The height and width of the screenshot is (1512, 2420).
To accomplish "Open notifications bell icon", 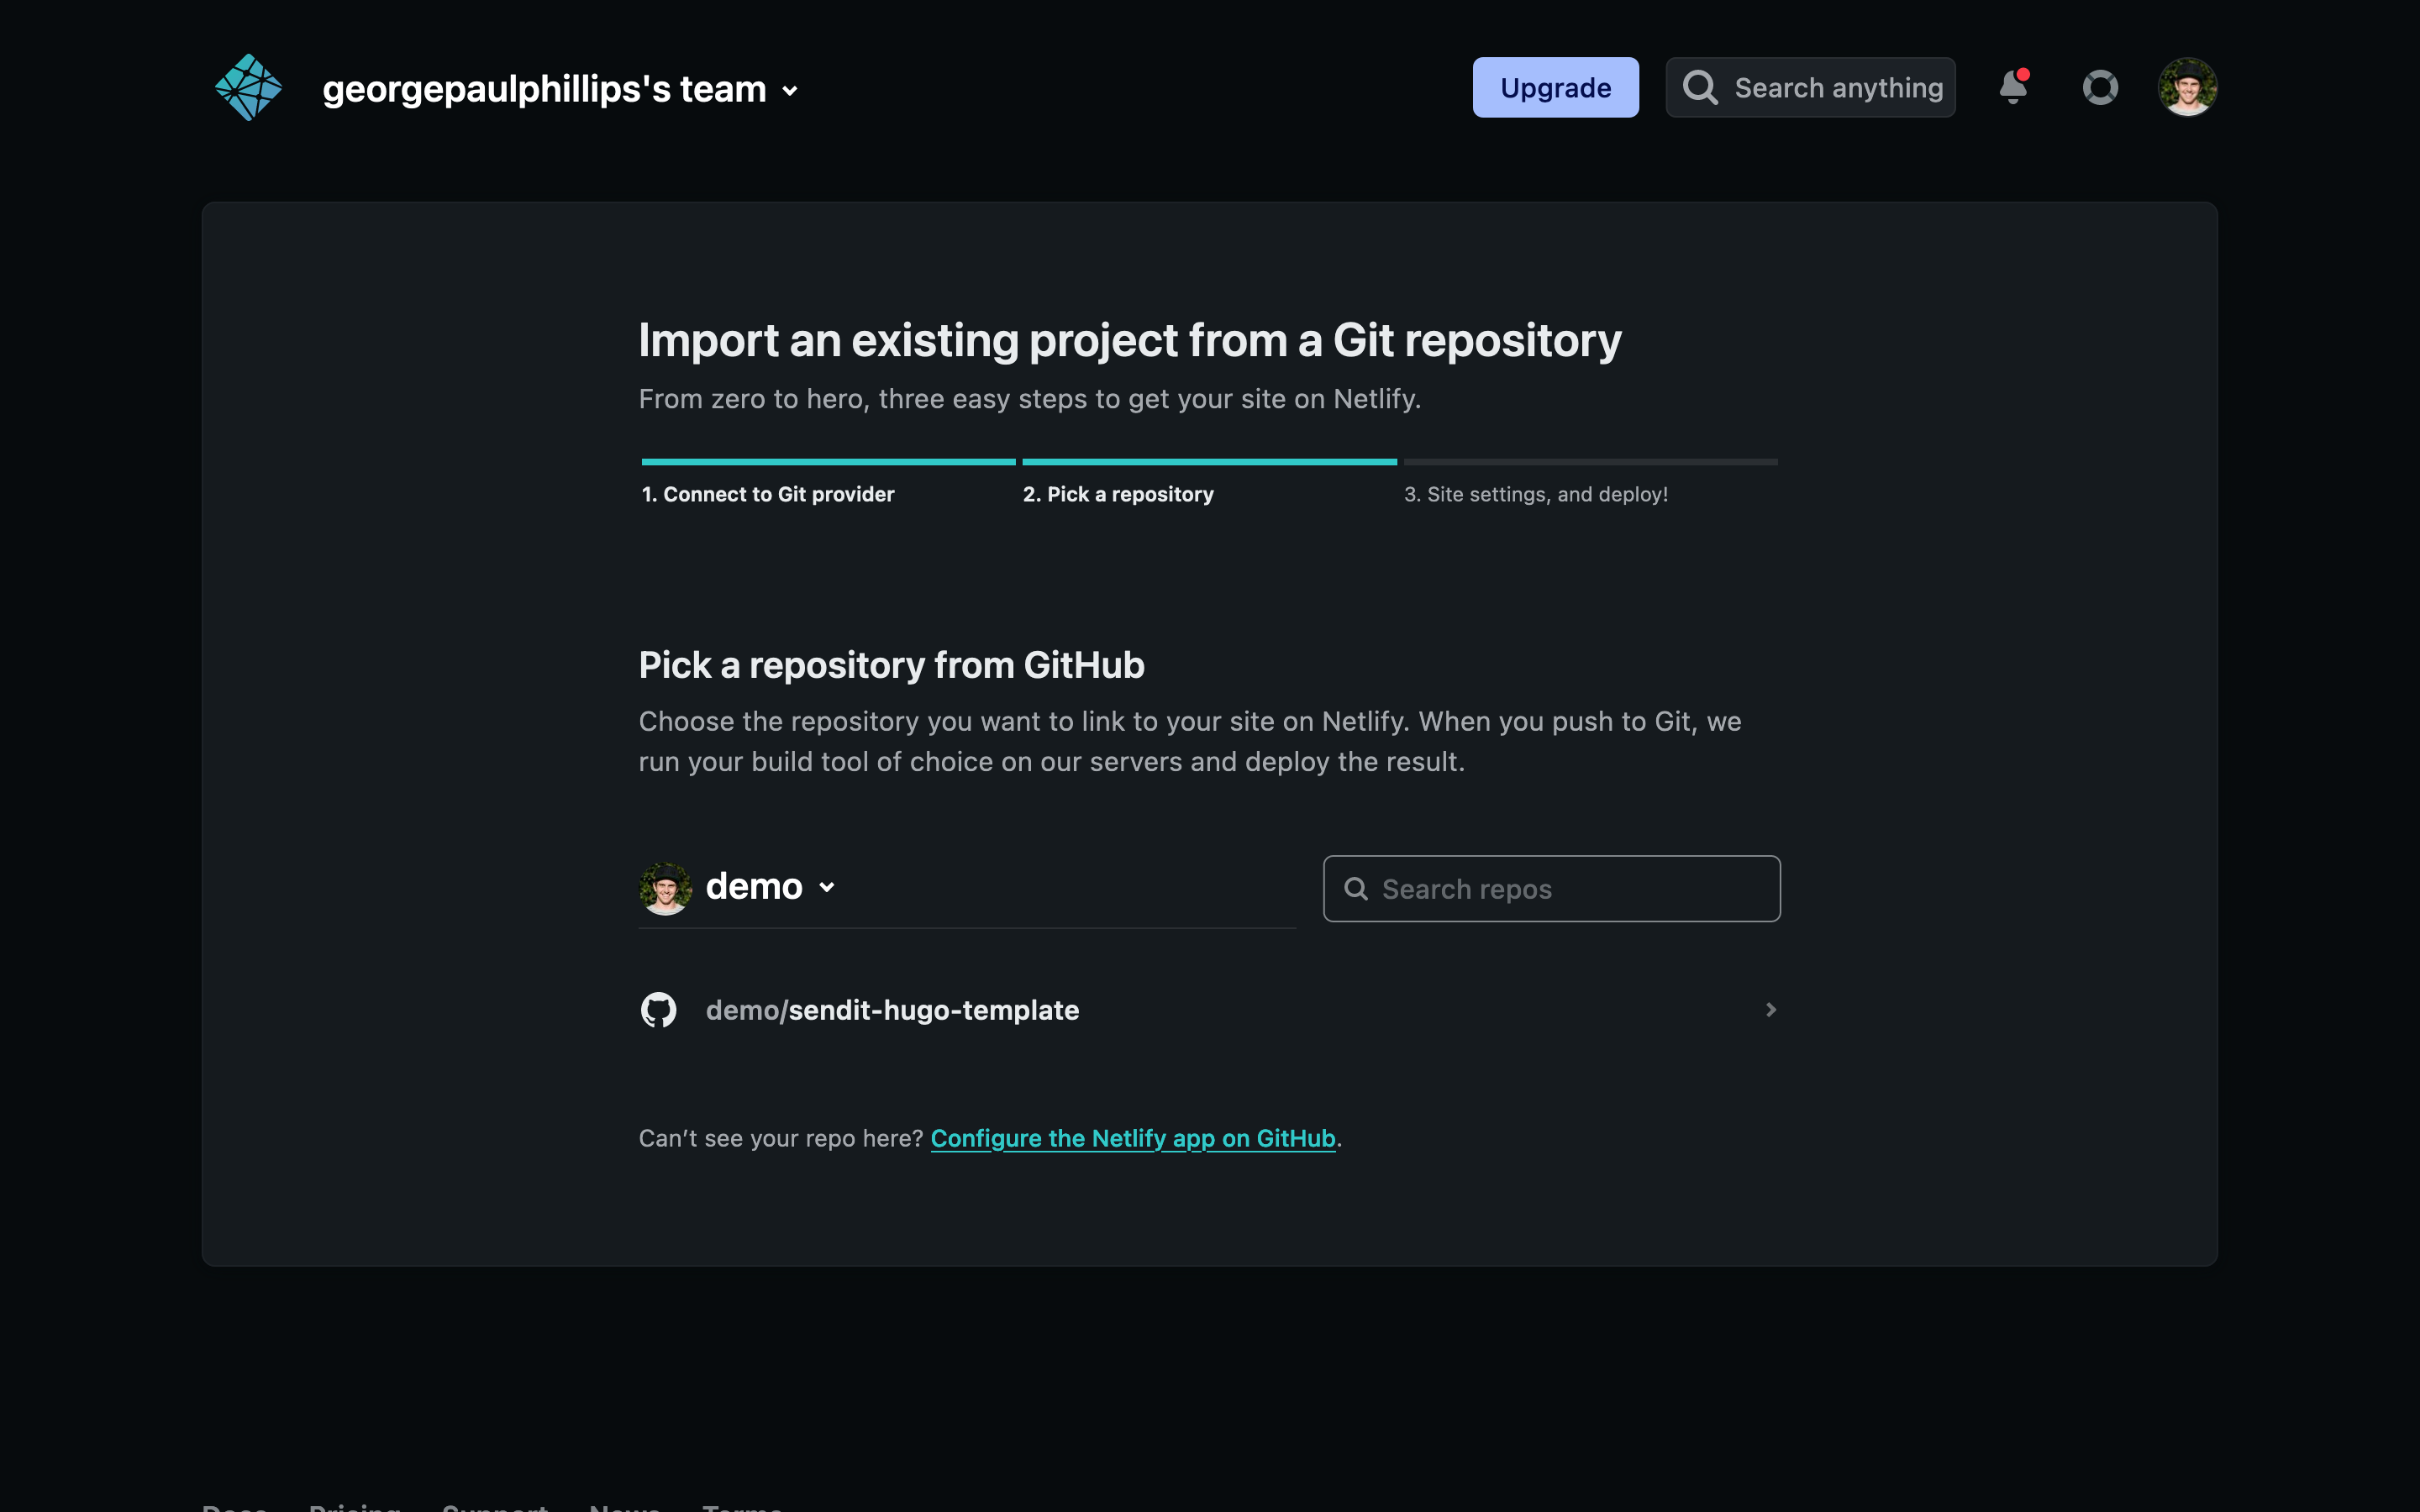I will pos(2013,88).
